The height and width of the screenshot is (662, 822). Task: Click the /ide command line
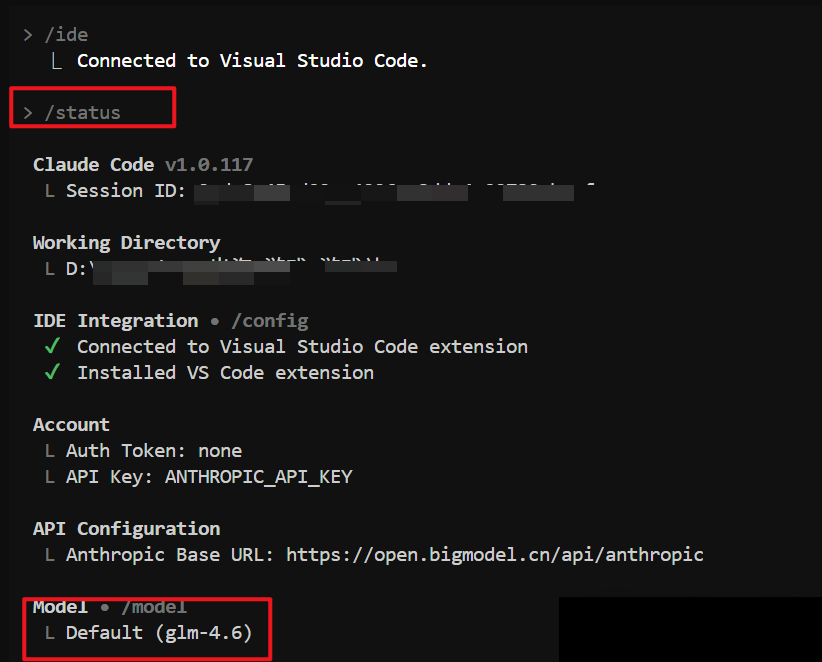pos(66,35)
